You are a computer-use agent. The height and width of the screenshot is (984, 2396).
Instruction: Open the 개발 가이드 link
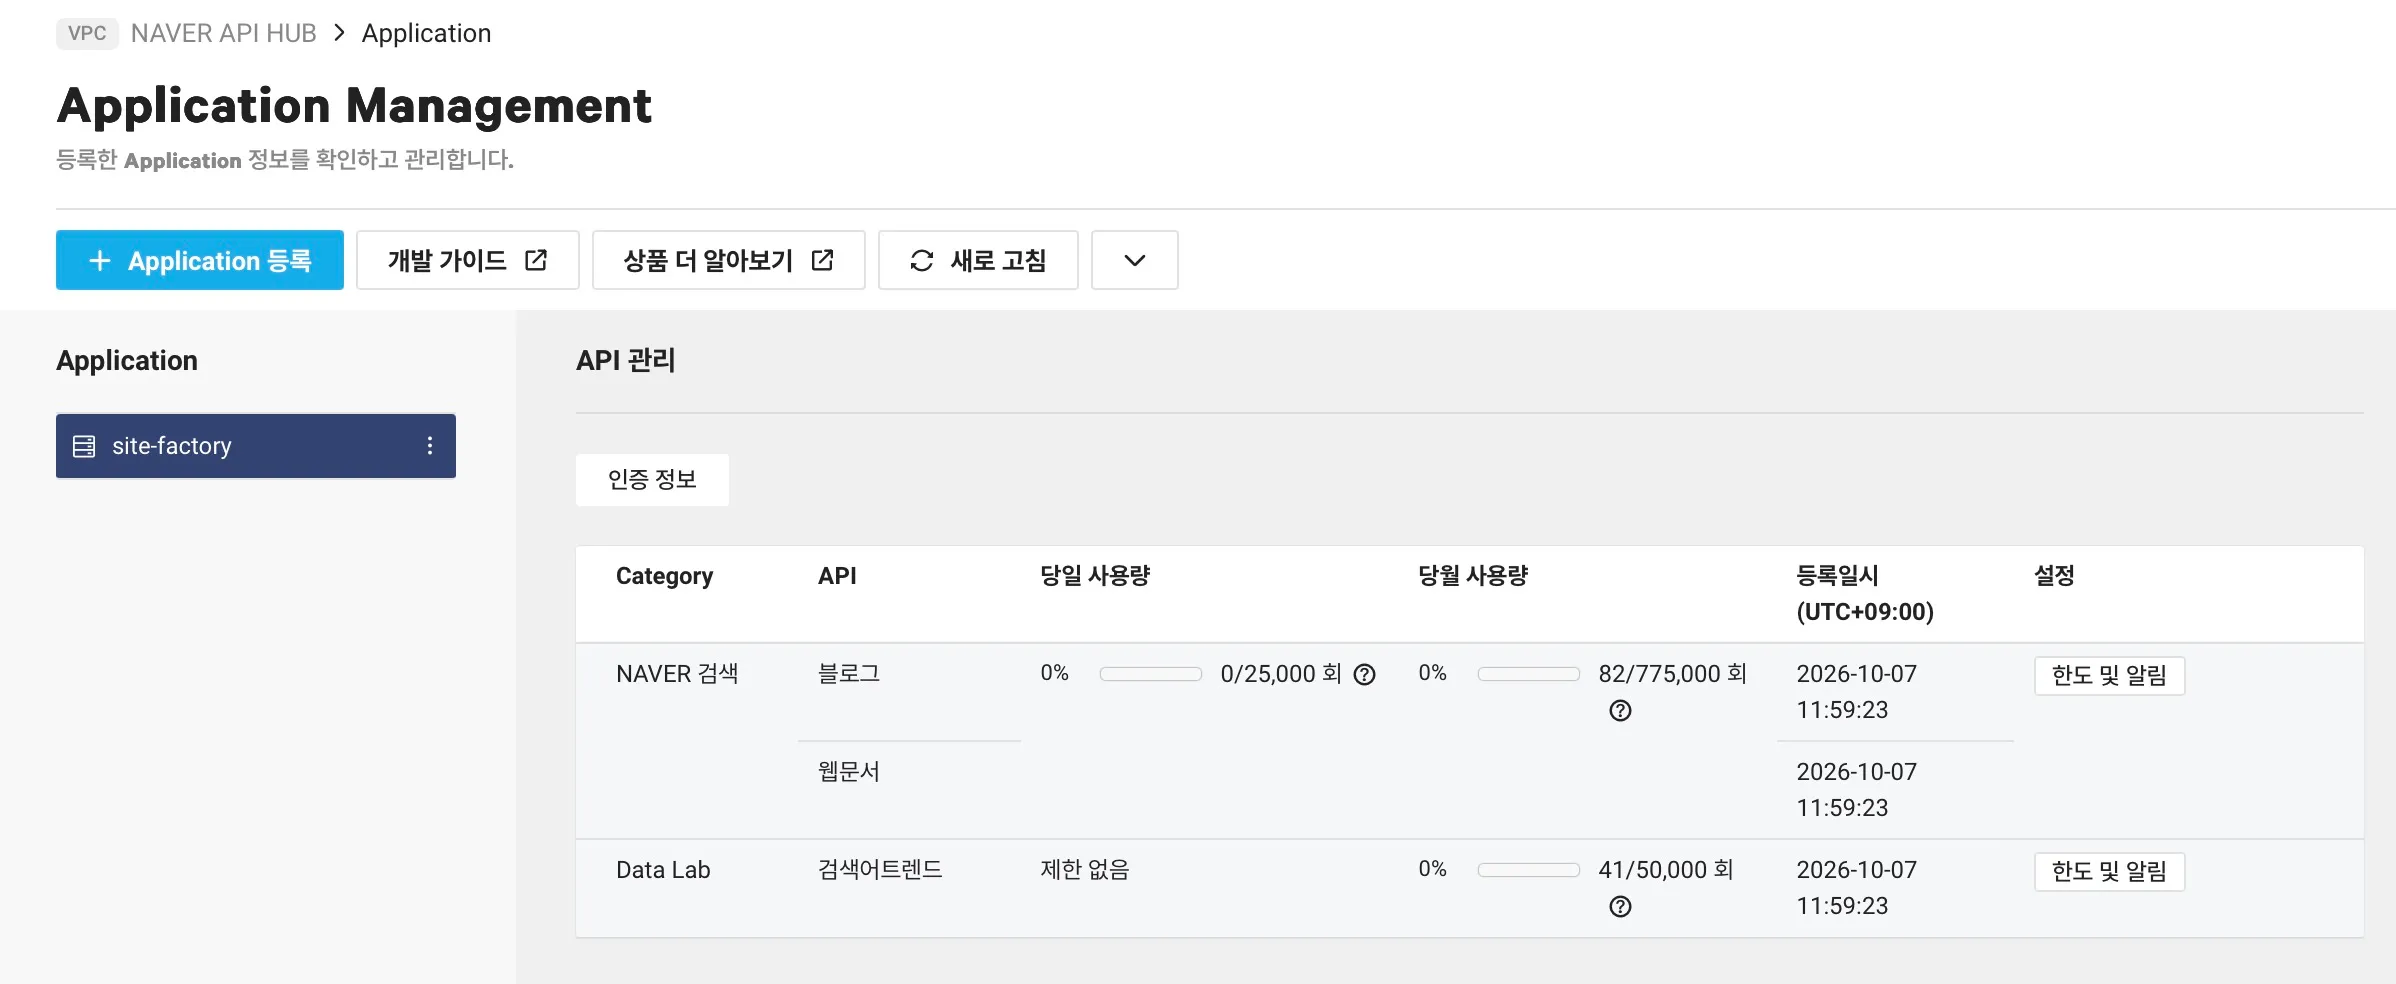(x=468, y=260)
